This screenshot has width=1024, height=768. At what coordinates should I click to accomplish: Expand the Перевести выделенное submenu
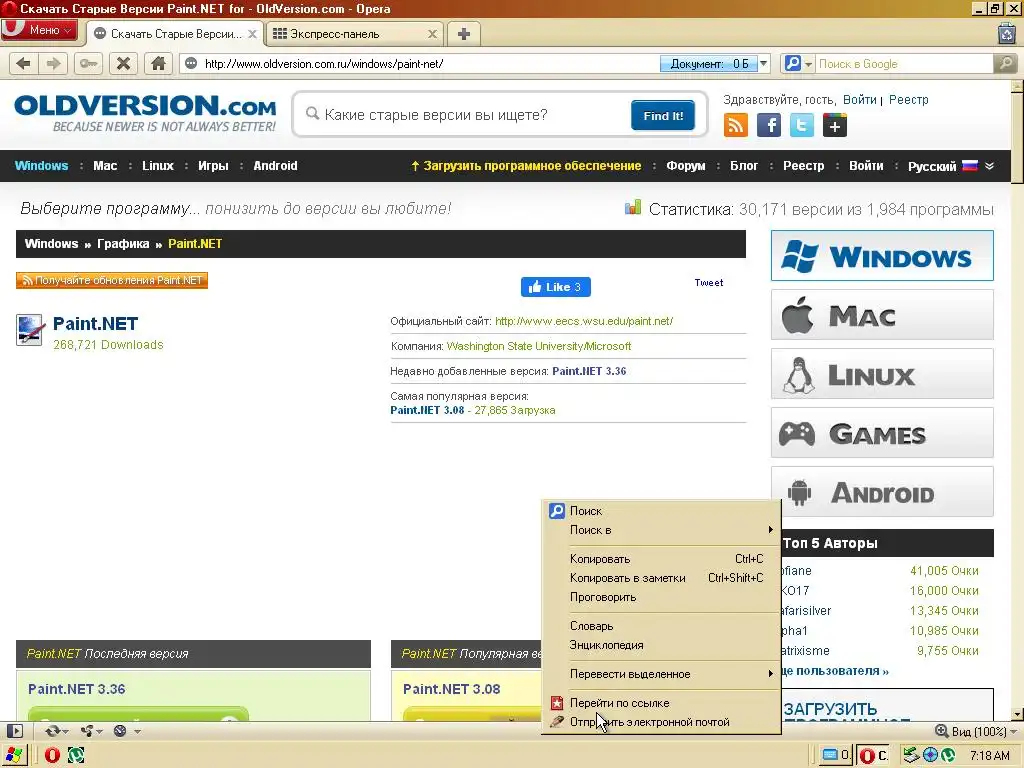tap(662, 674)
